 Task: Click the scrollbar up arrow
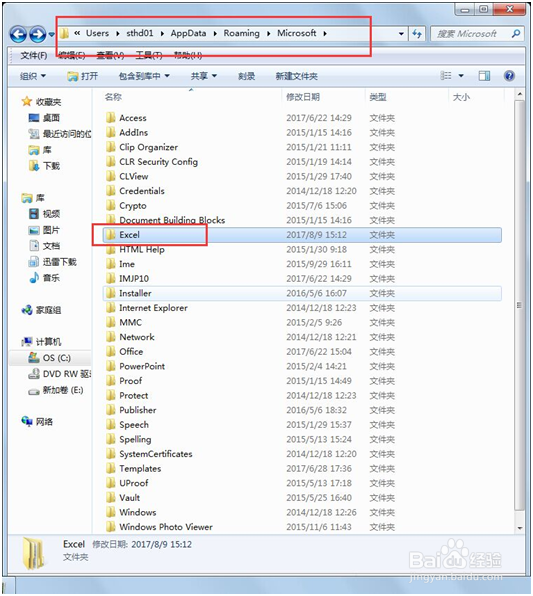tap(520, 94)
